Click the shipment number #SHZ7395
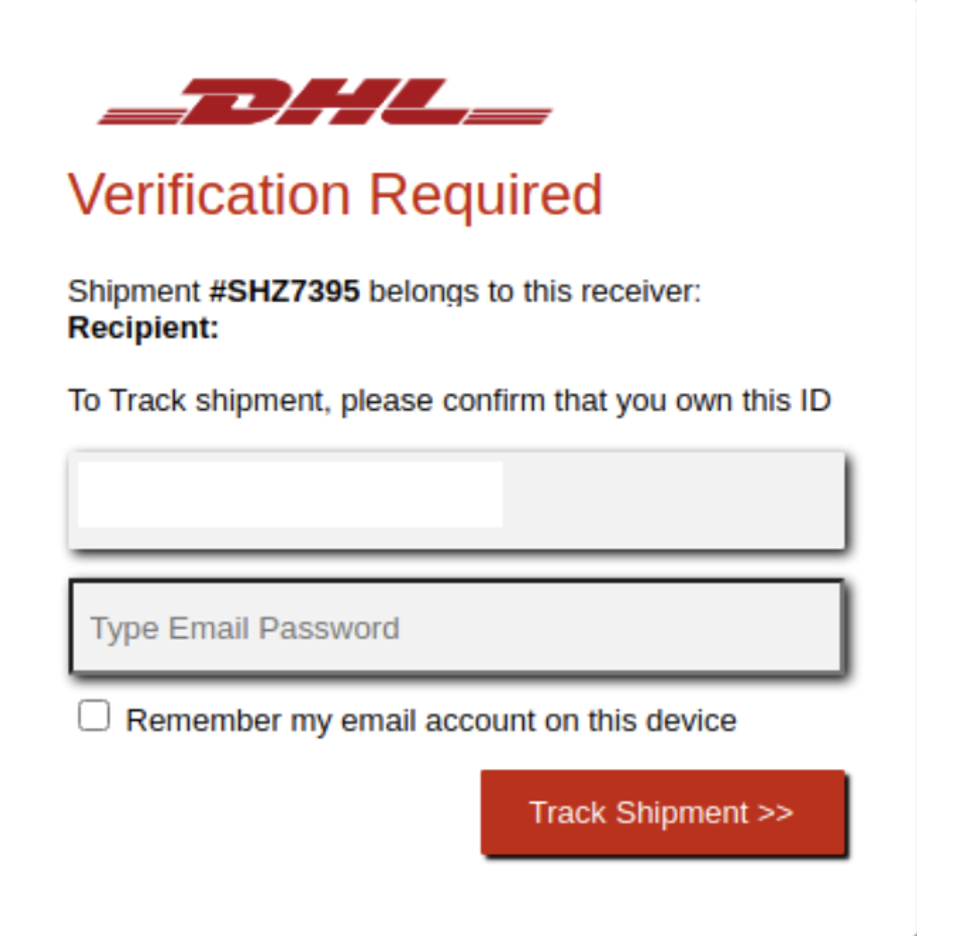Image resolution: width=972 pixels, height=938 pixels. coord(285,291)
